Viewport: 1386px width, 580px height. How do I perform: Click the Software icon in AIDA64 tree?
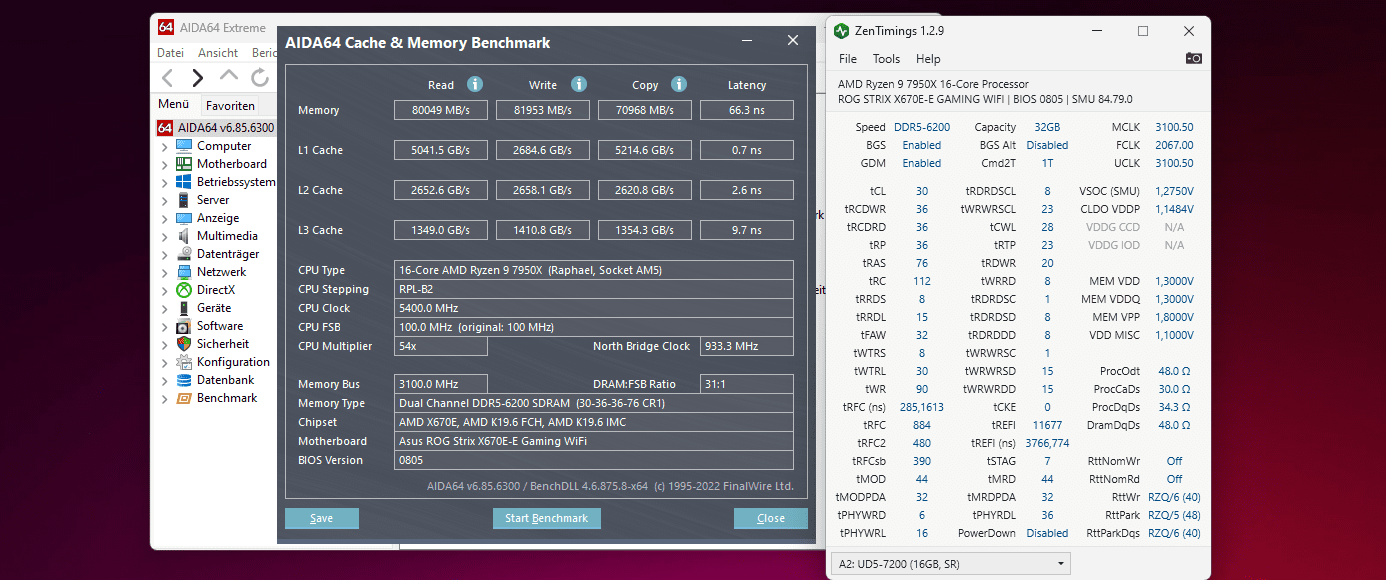point(184,326)
